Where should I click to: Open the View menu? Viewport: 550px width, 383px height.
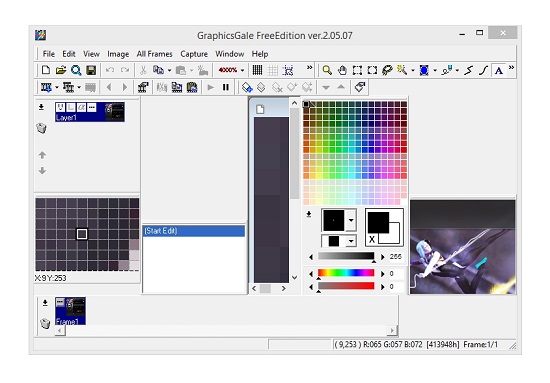pyautogui.click(x=91, y=54)
